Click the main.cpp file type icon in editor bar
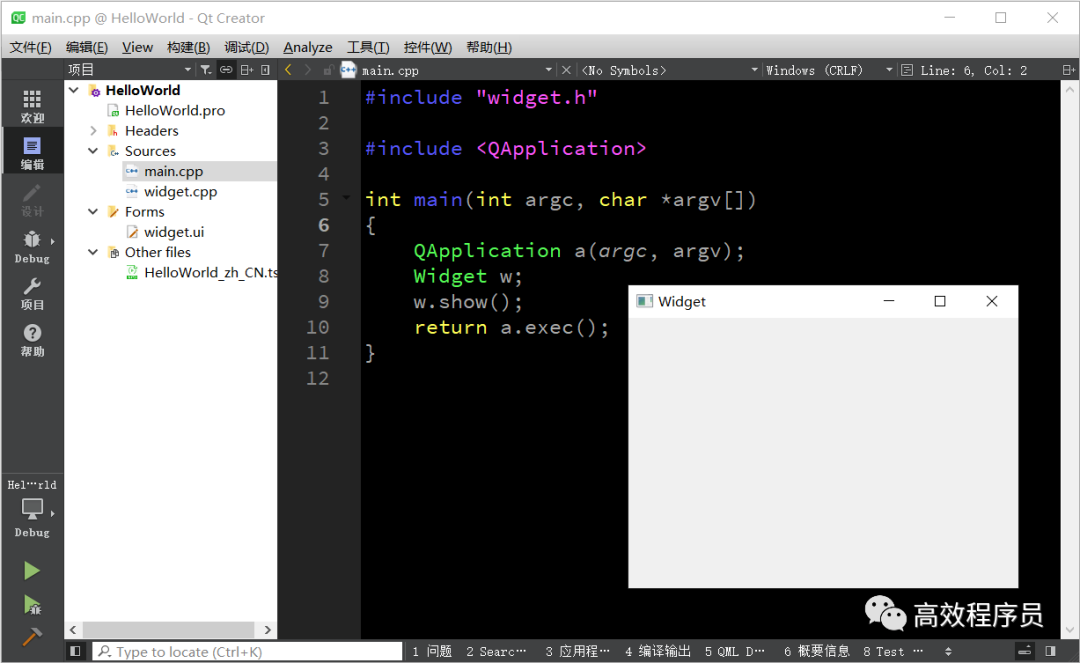 (x=349, y=70)
